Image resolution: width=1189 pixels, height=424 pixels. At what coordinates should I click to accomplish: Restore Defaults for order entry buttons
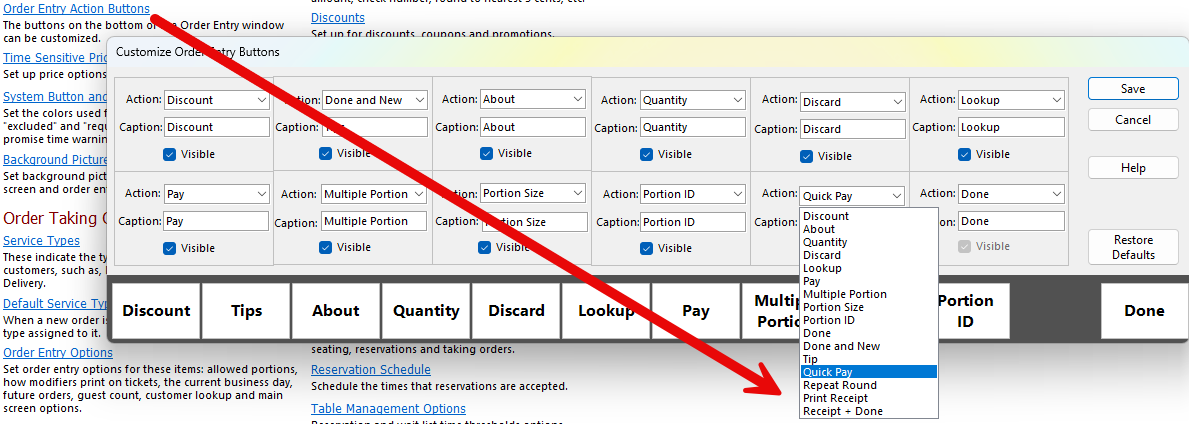point(1132,248)
